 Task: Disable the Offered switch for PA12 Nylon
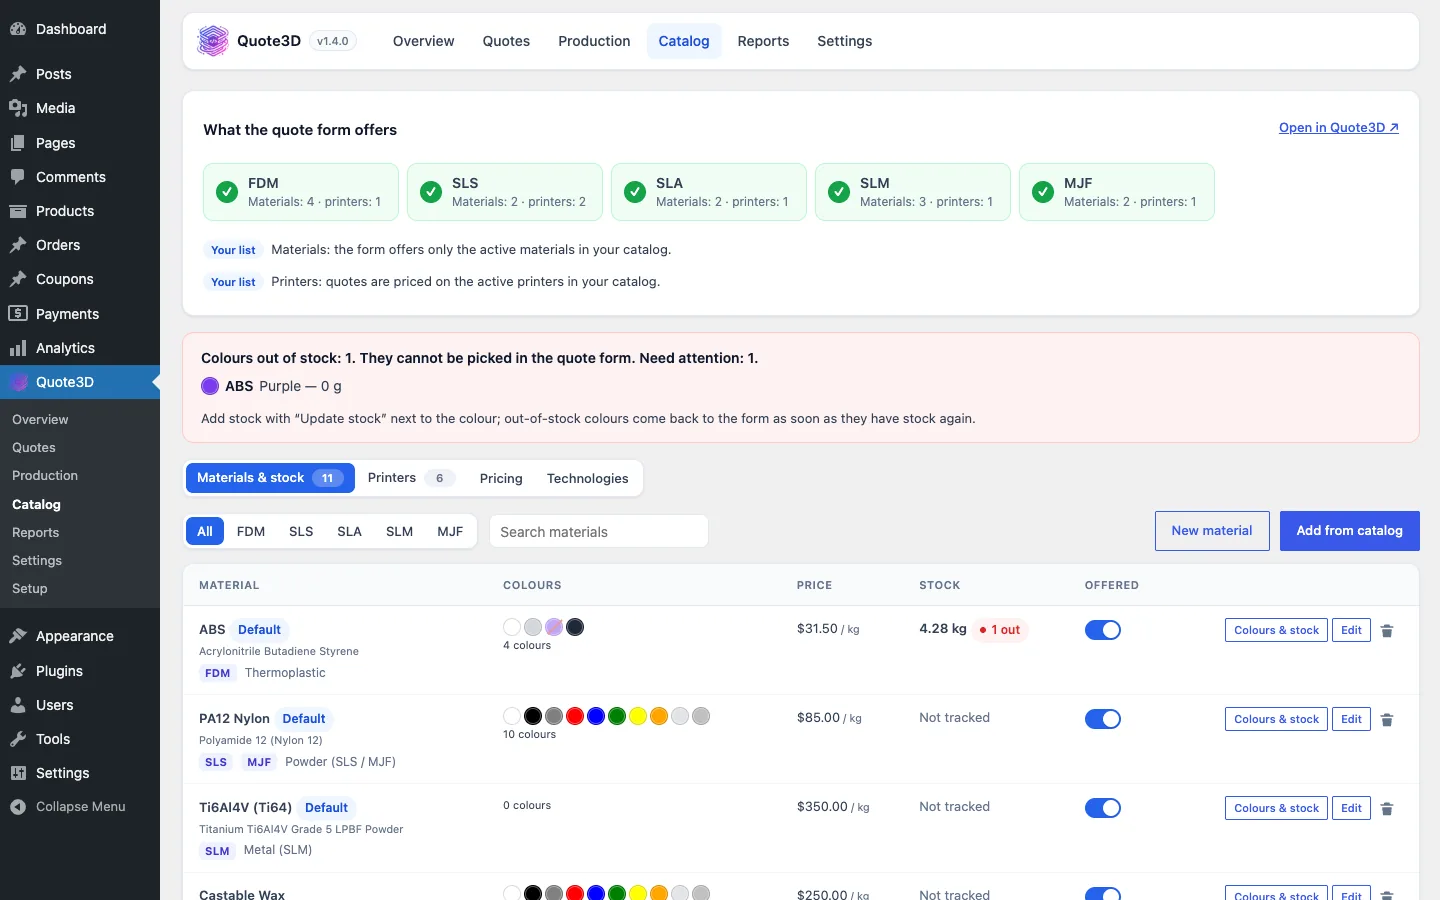point(1103,719)
